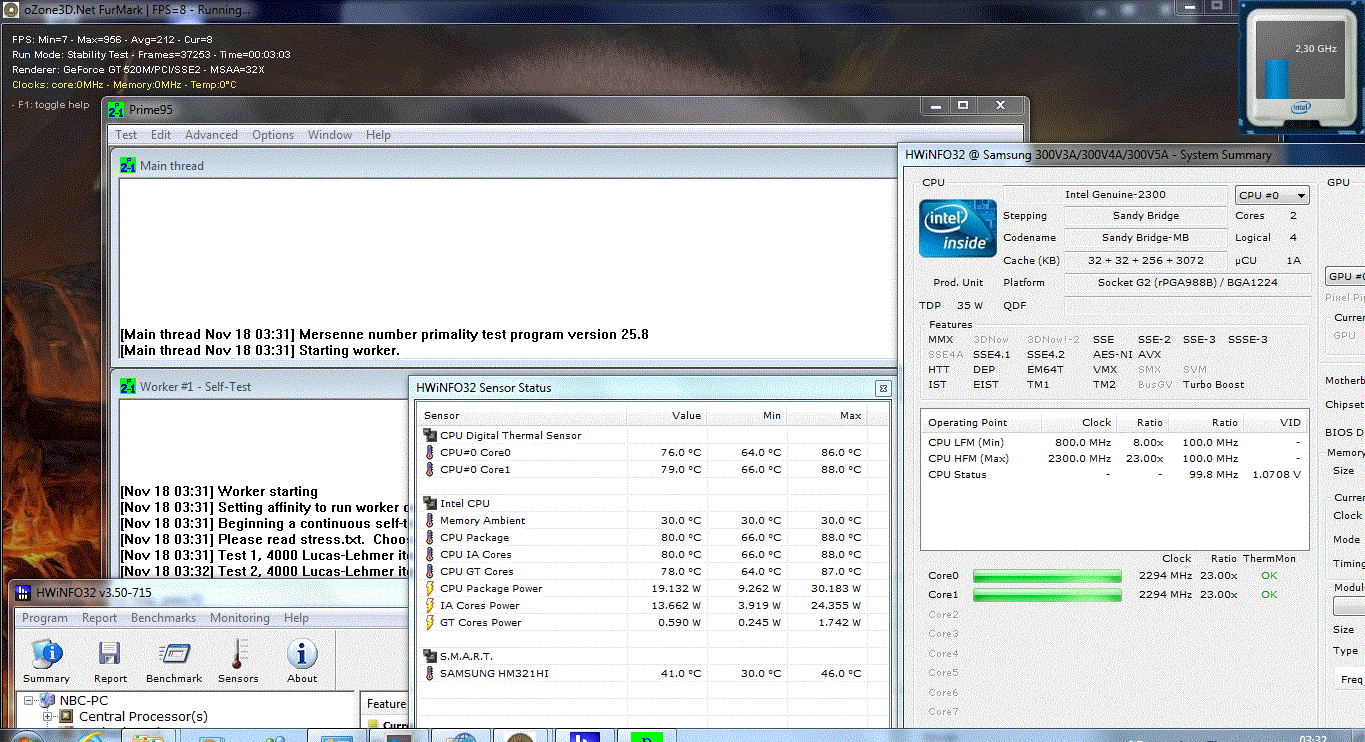
Task: Click the Worker #1 Self-Test window icon
Action: (128, 386)
